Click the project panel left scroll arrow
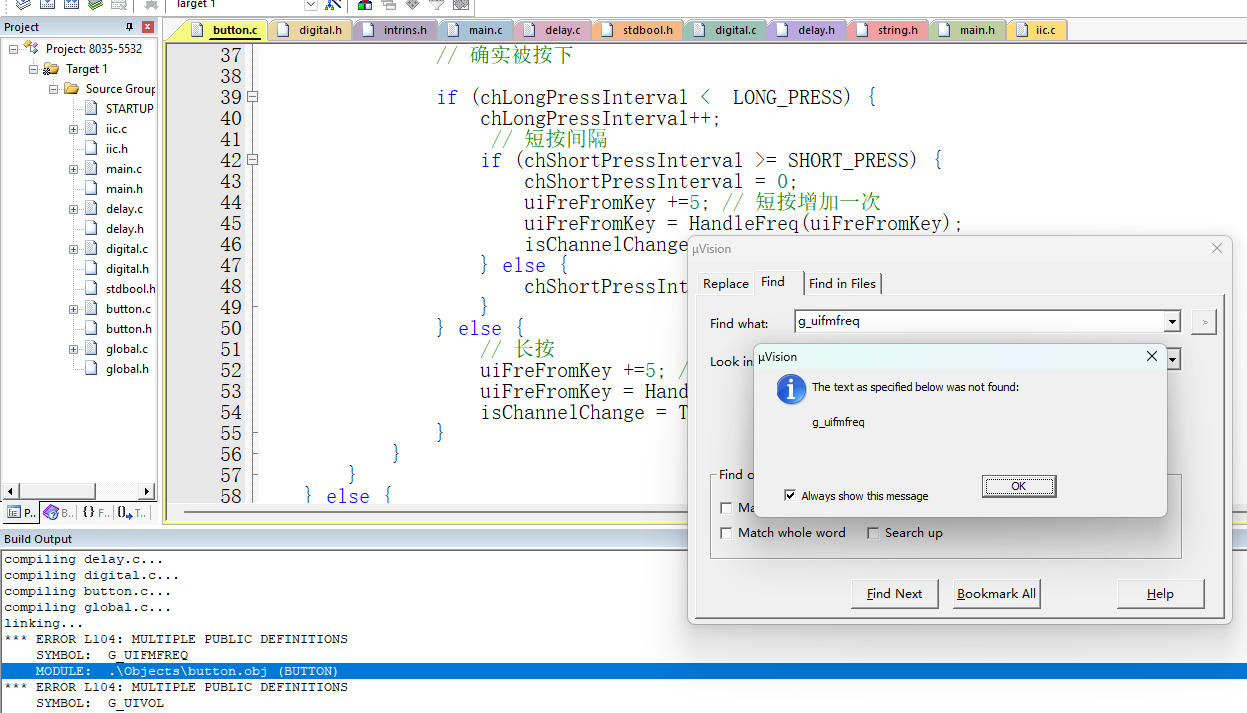Viewport: 1247px width, 713px height. pyautogui.click(x=11, y=491)
